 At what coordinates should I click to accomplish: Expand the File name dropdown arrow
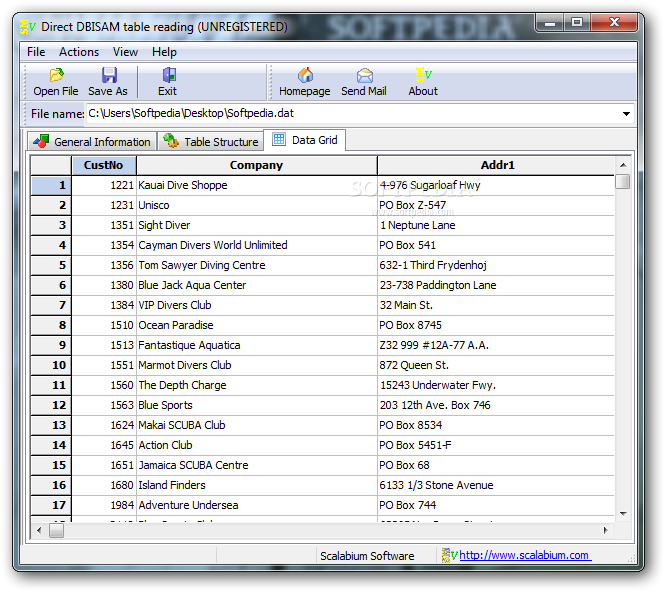626,114
